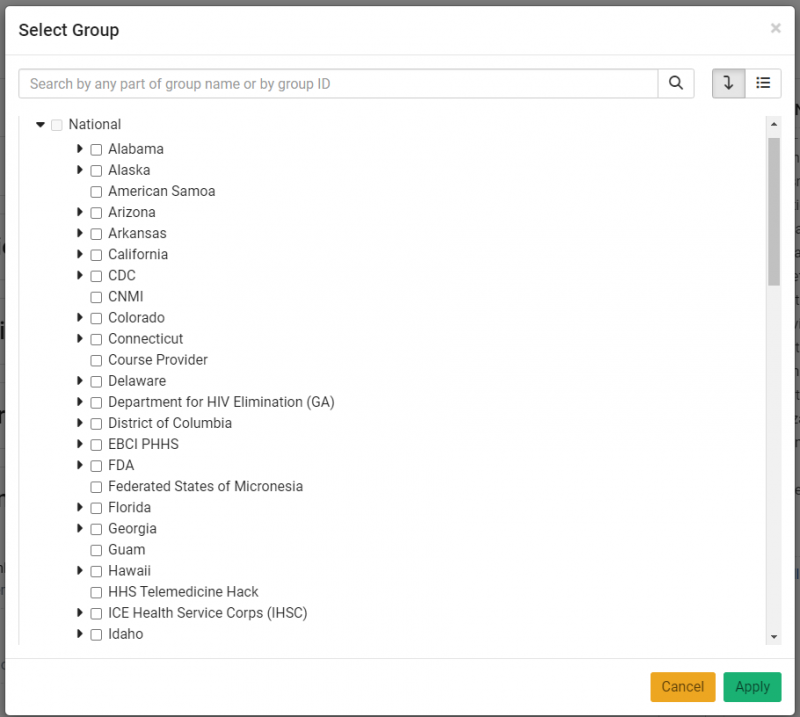Select the Guam checkbox

coord(96,549)
